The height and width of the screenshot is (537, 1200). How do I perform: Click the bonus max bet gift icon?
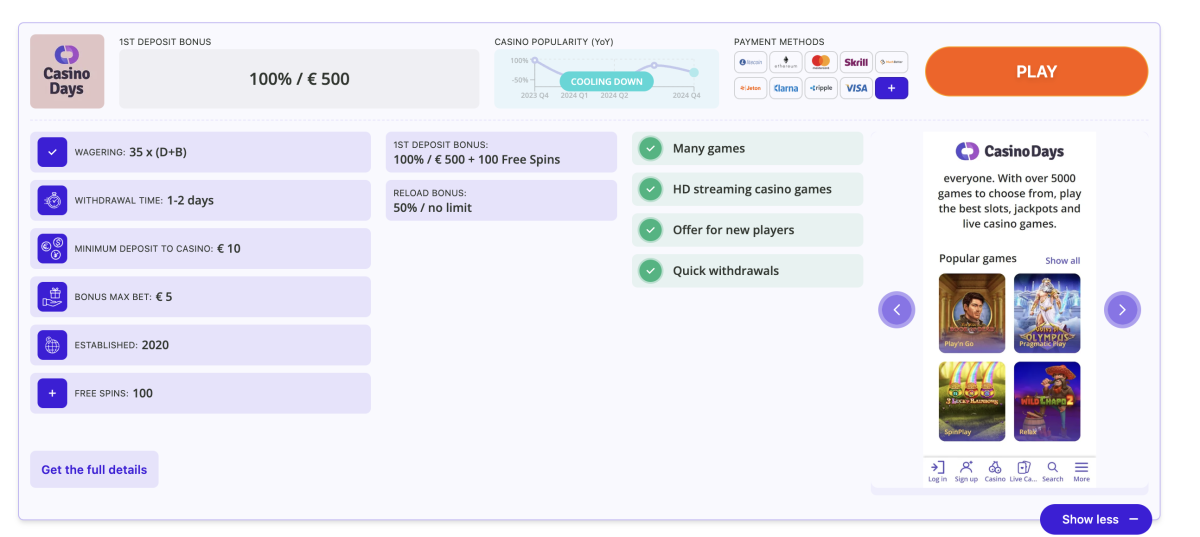[52, 296]
